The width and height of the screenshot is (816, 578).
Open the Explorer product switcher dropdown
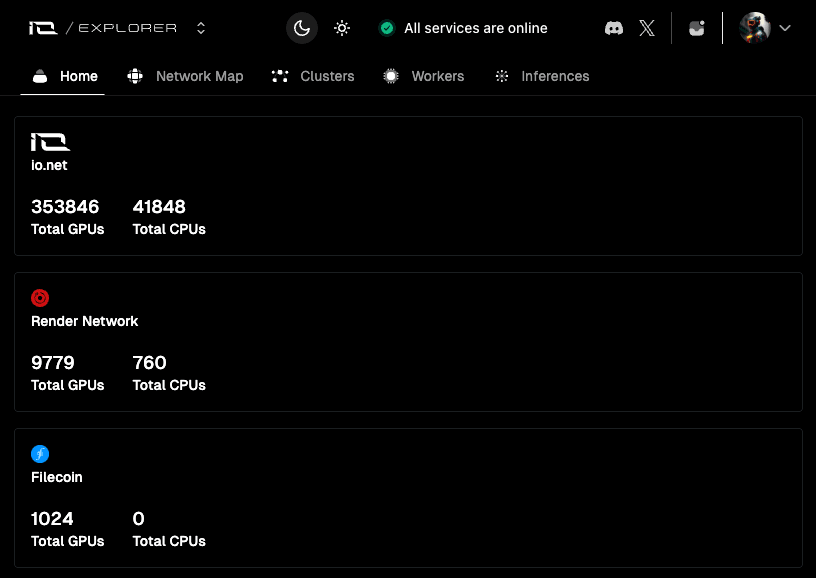pos(201,28)
